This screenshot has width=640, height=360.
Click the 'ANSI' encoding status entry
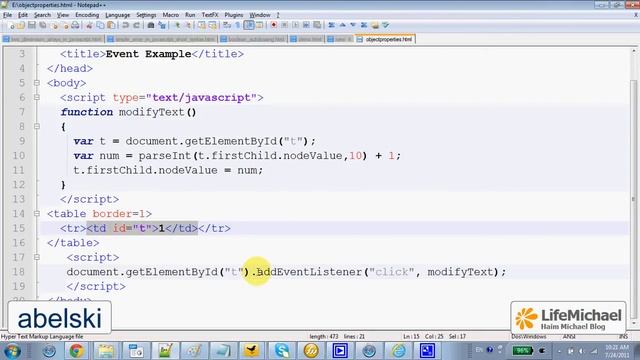pos(569,336)
